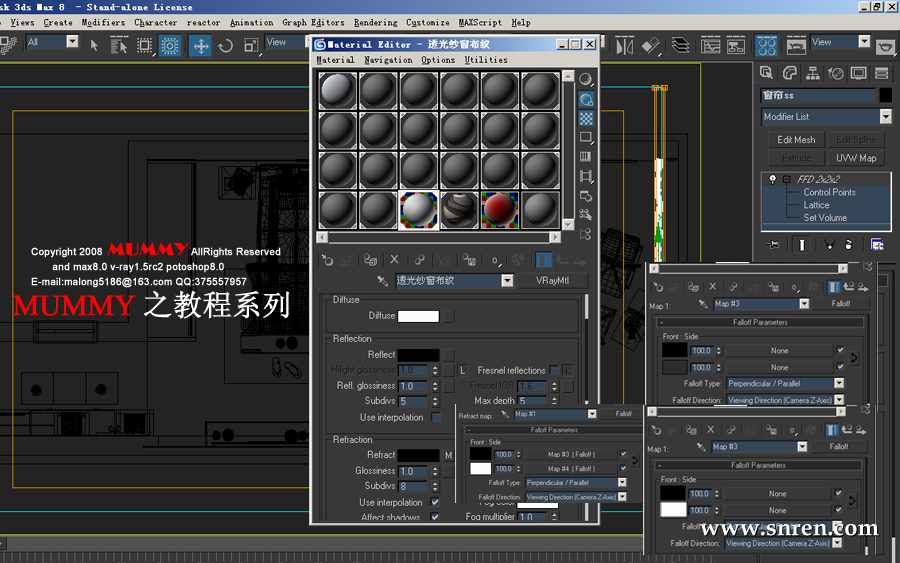Open Material Editor's Utilities menu
900x563 pixels.
[486, 60]
